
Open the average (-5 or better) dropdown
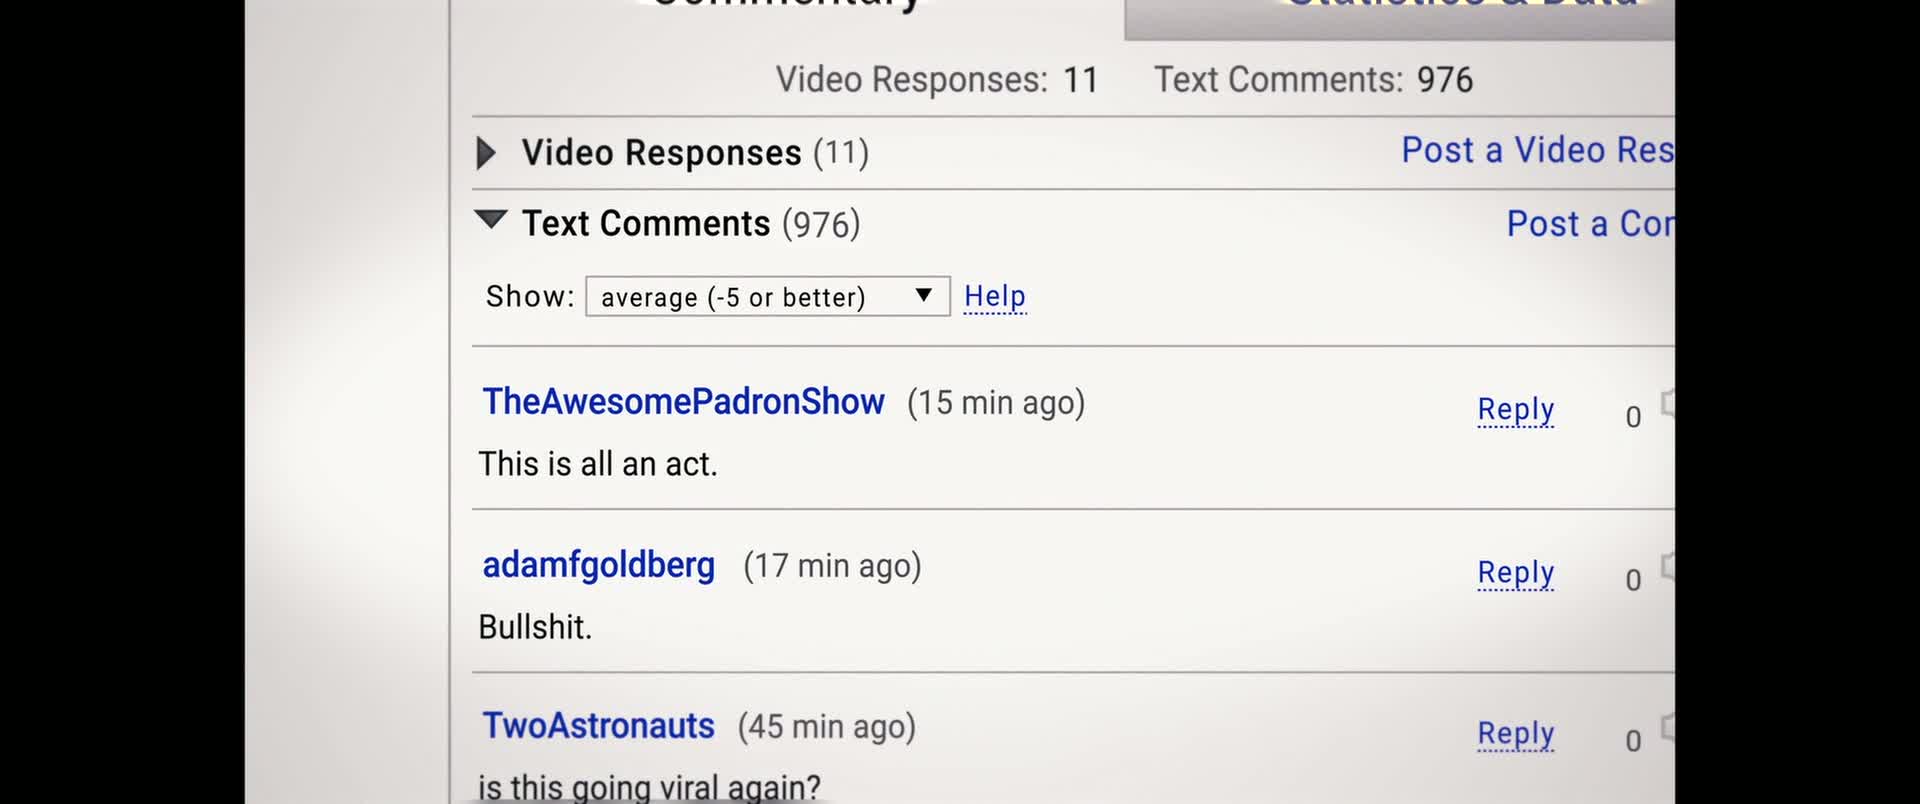(x=767, y=296)
